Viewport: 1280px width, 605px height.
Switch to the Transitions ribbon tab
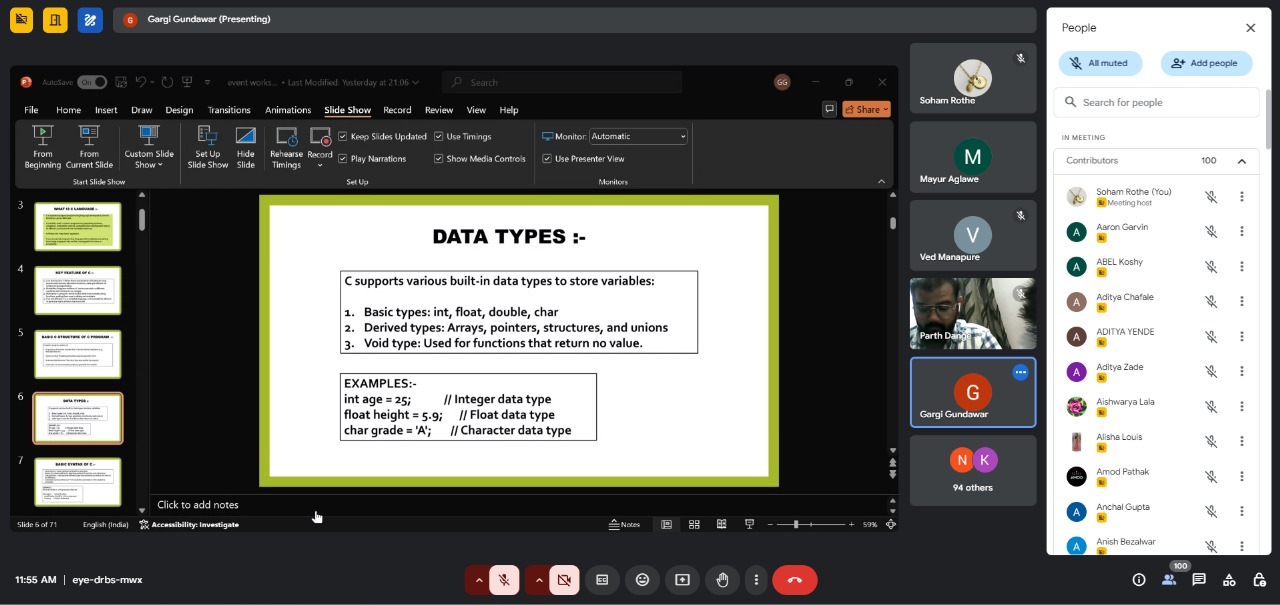pos(229,110)
